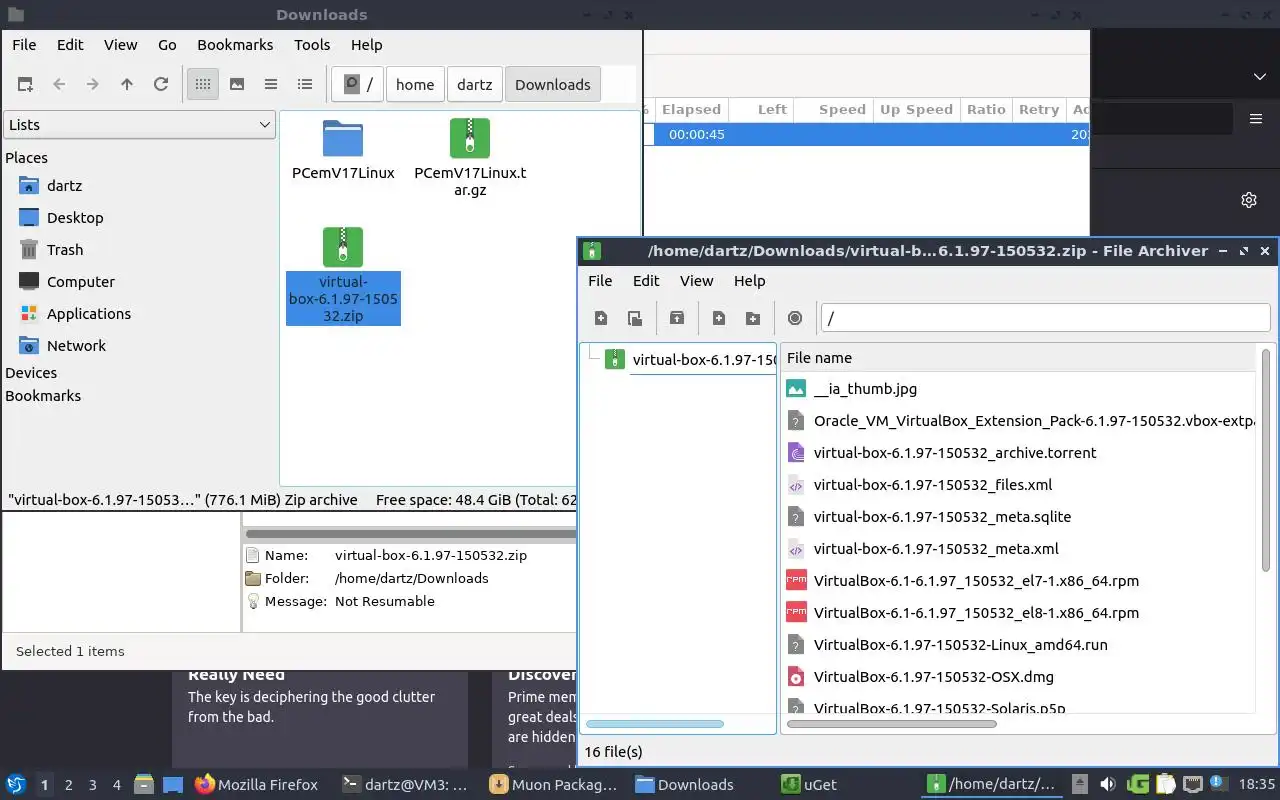Image resolution: width=1280 pixels, height=800 pixels.
Task: Go up to the parent folder
Action: pyautogui.click(x=127, y=85)
